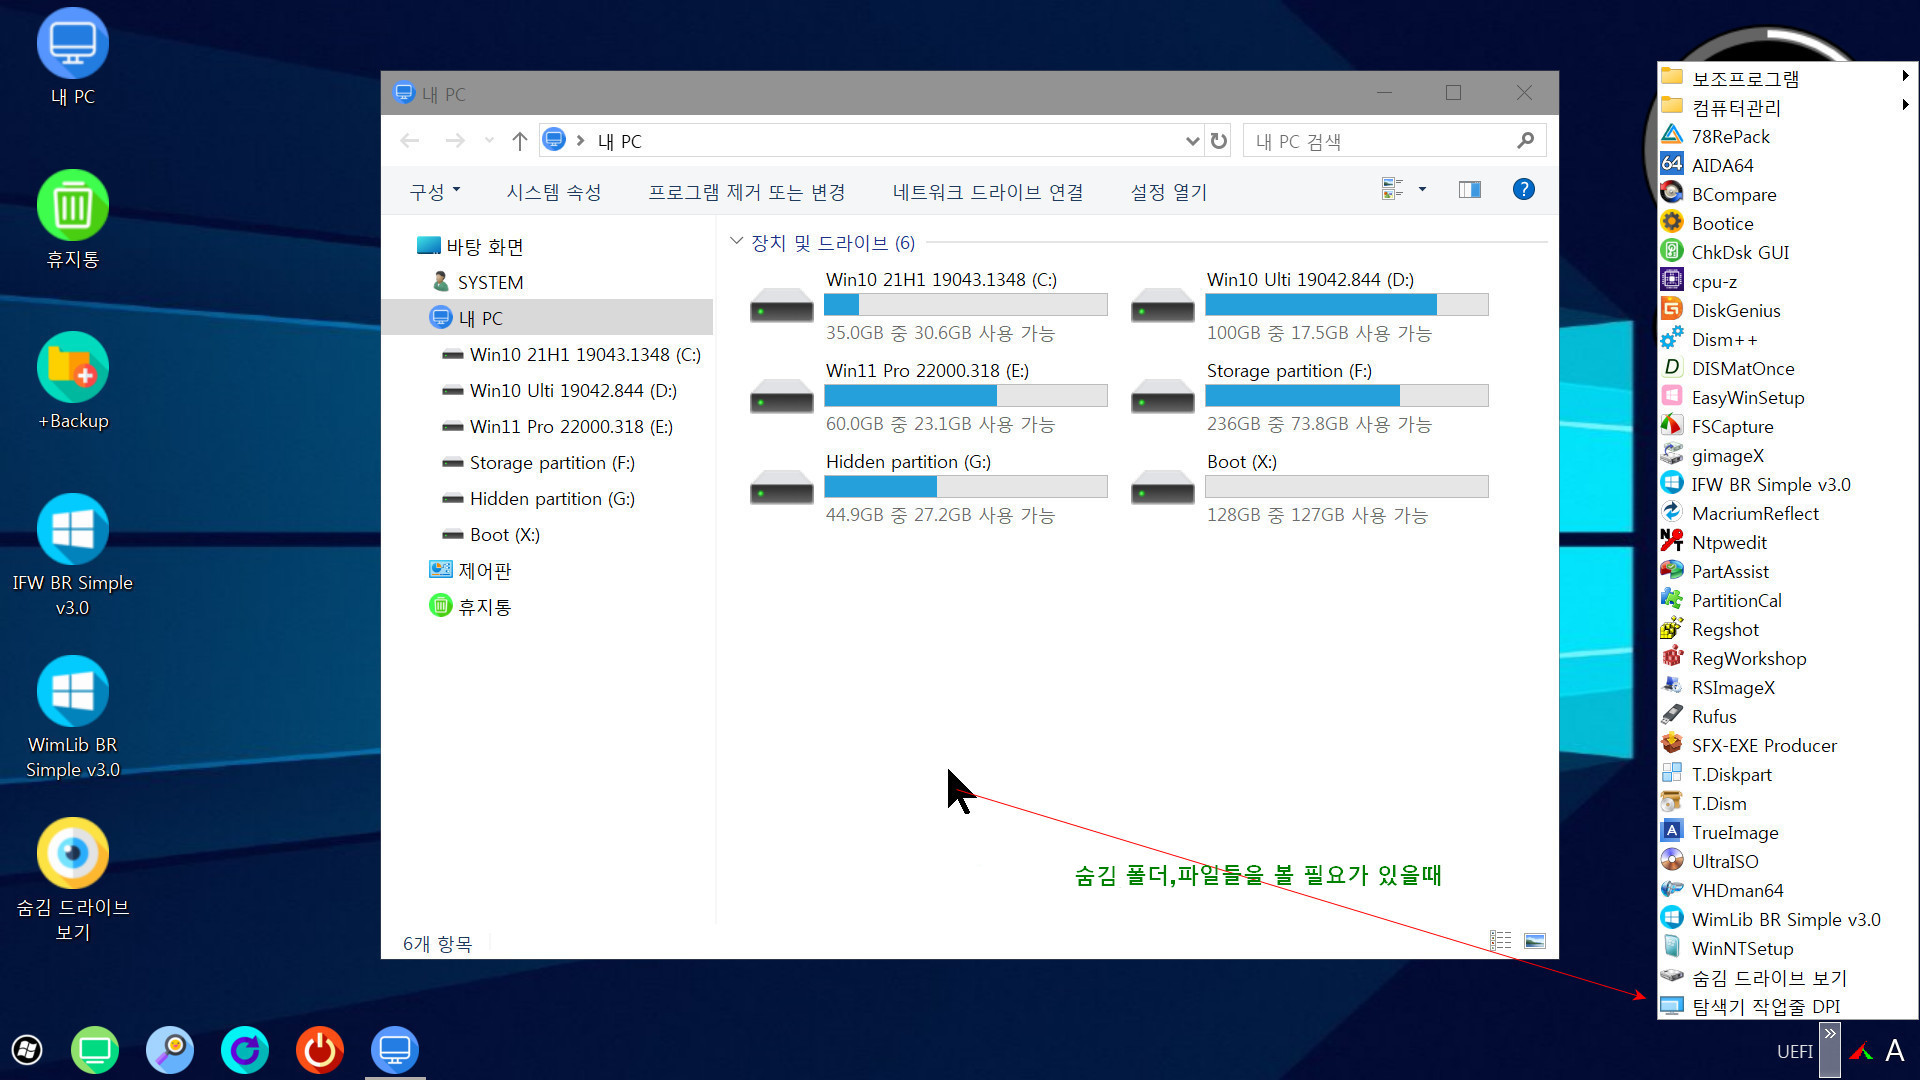Click the Dism++ gear icon
Image resolution: width=1920 pixels, height=1080 pixels.
(1672, 339)
